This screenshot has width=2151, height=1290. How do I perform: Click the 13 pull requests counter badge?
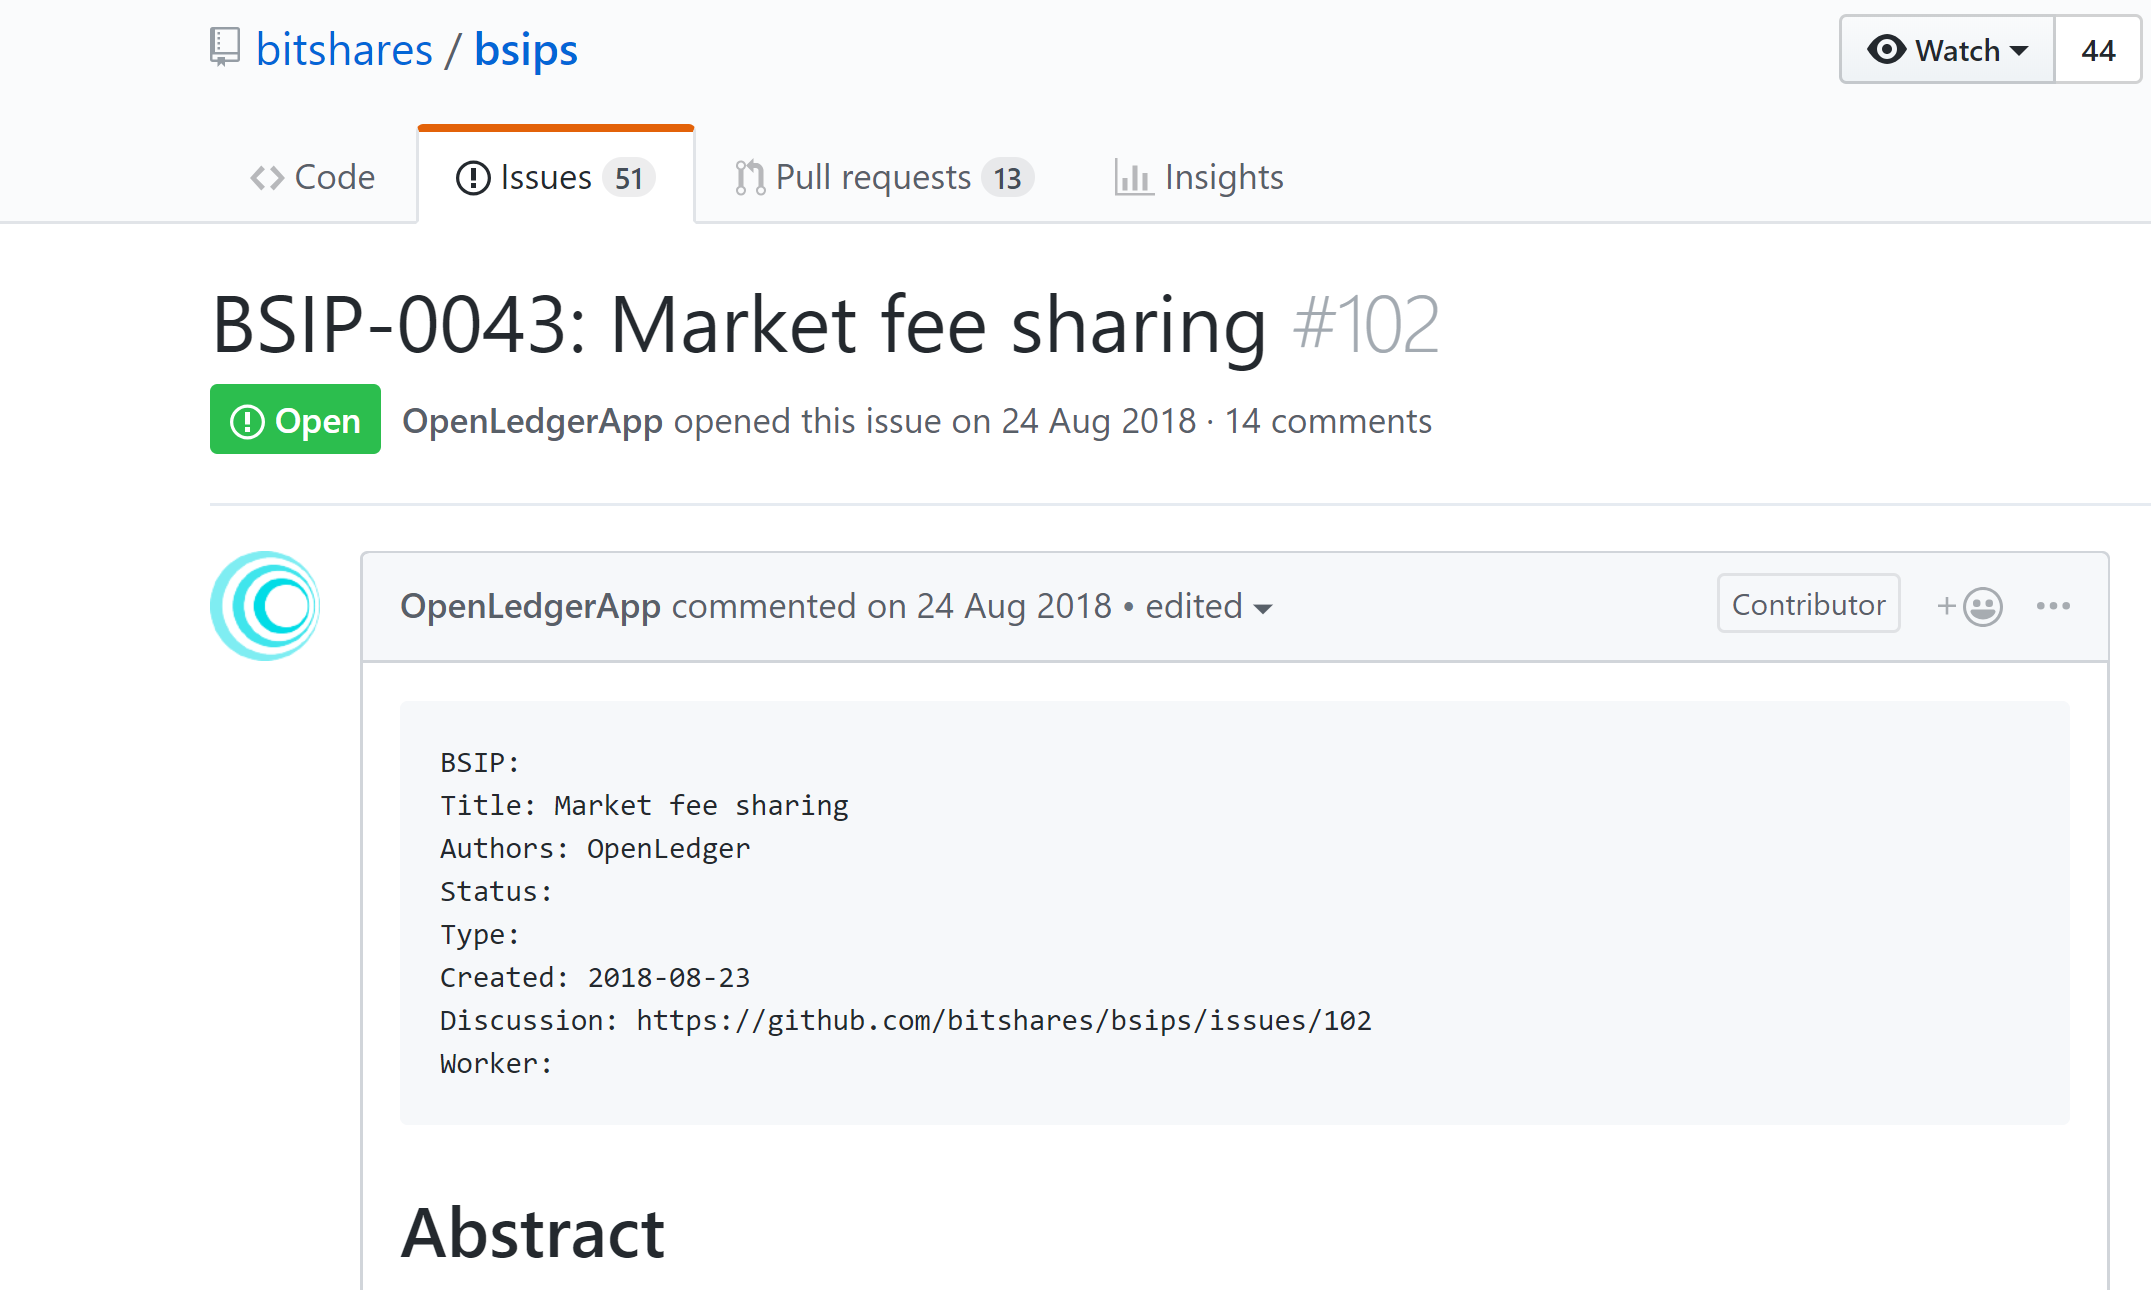coord(1007,178)
